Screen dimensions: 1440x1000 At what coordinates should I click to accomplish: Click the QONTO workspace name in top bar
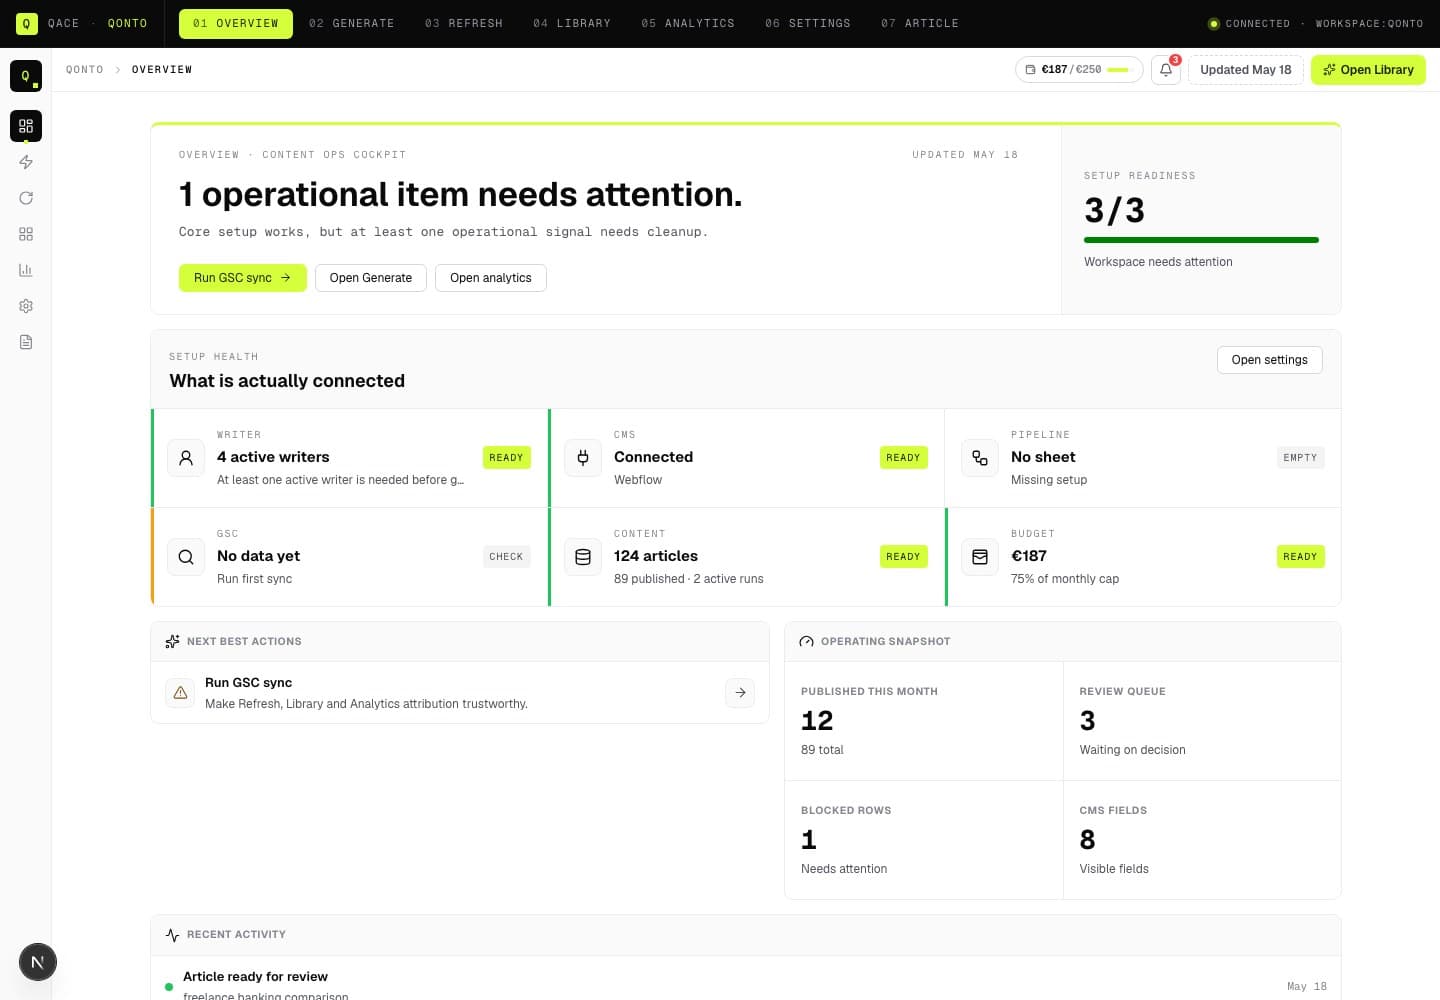click(128, 23)
